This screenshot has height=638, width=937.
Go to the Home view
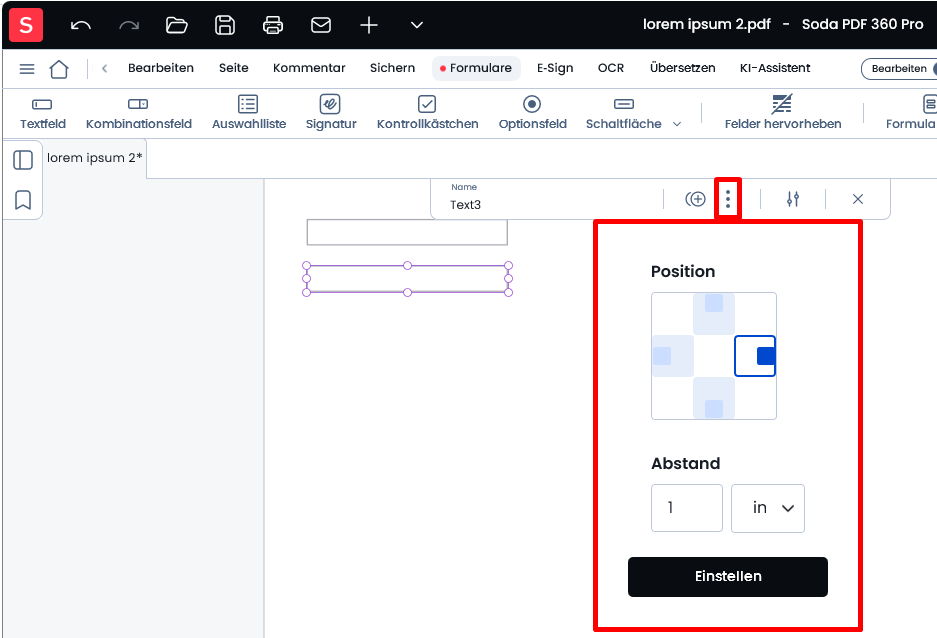59,69
